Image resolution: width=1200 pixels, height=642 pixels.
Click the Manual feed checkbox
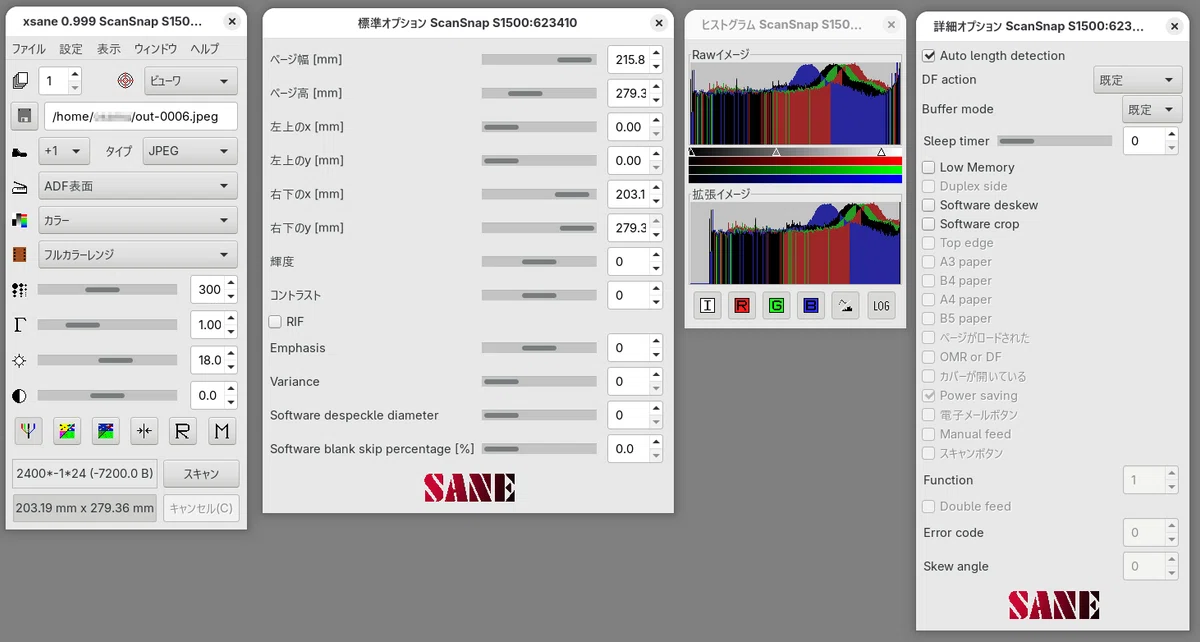(x=929, y=434)
